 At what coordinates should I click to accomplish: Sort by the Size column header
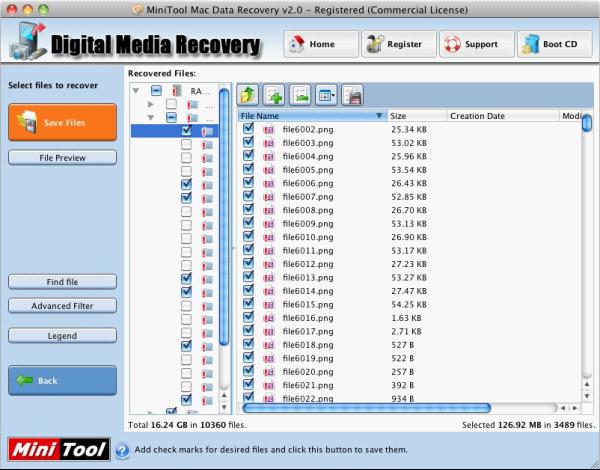[417, 116]
